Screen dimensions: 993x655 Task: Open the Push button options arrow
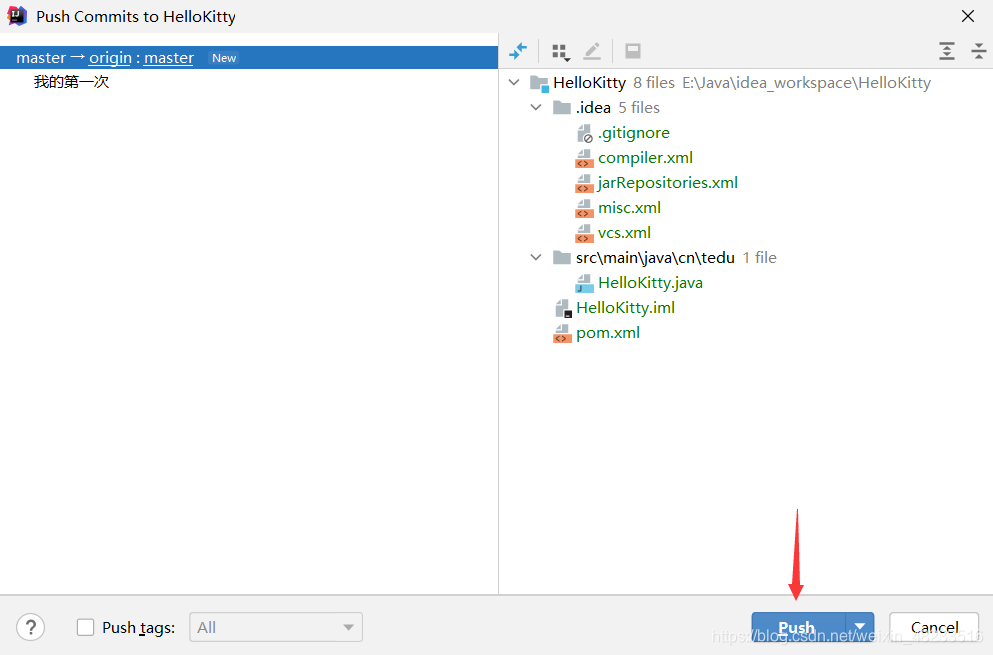point(859,627)
